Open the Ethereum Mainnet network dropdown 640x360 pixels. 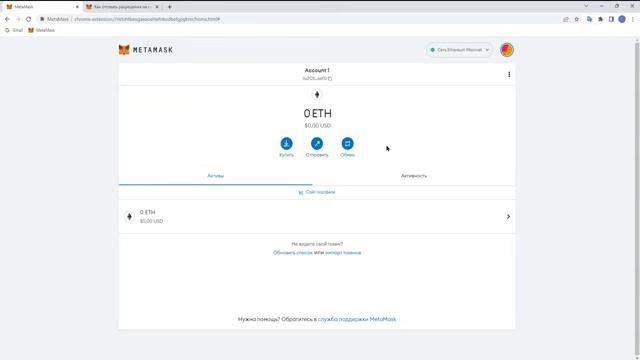tap(460, 50)
